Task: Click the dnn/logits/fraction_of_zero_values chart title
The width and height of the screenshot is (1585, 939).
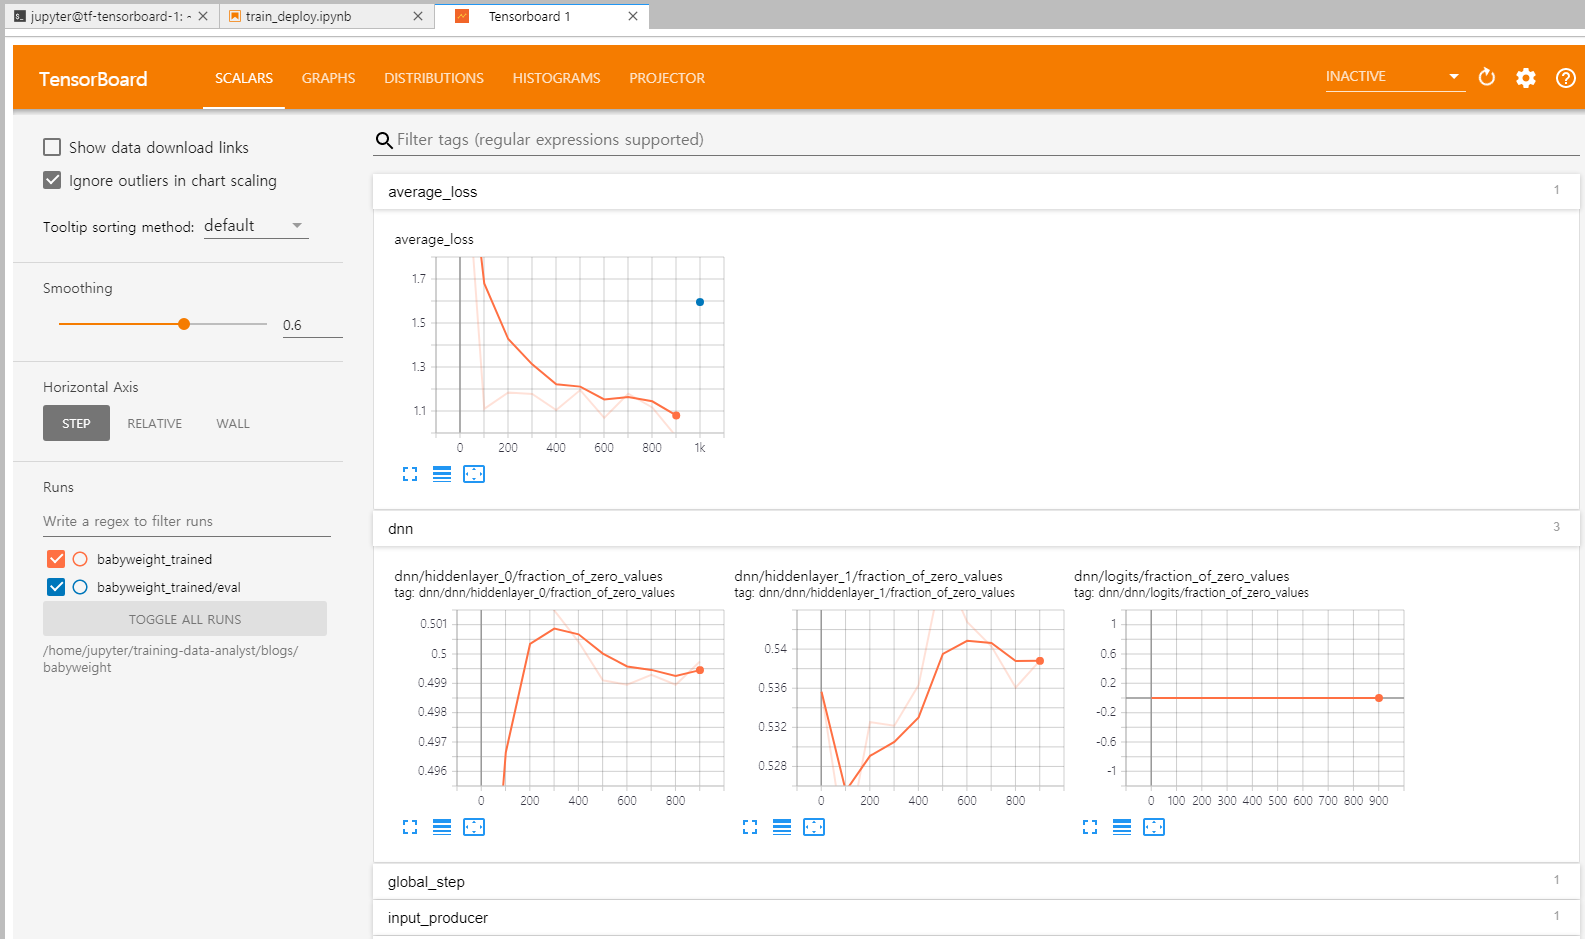Action: point(1181,576)
